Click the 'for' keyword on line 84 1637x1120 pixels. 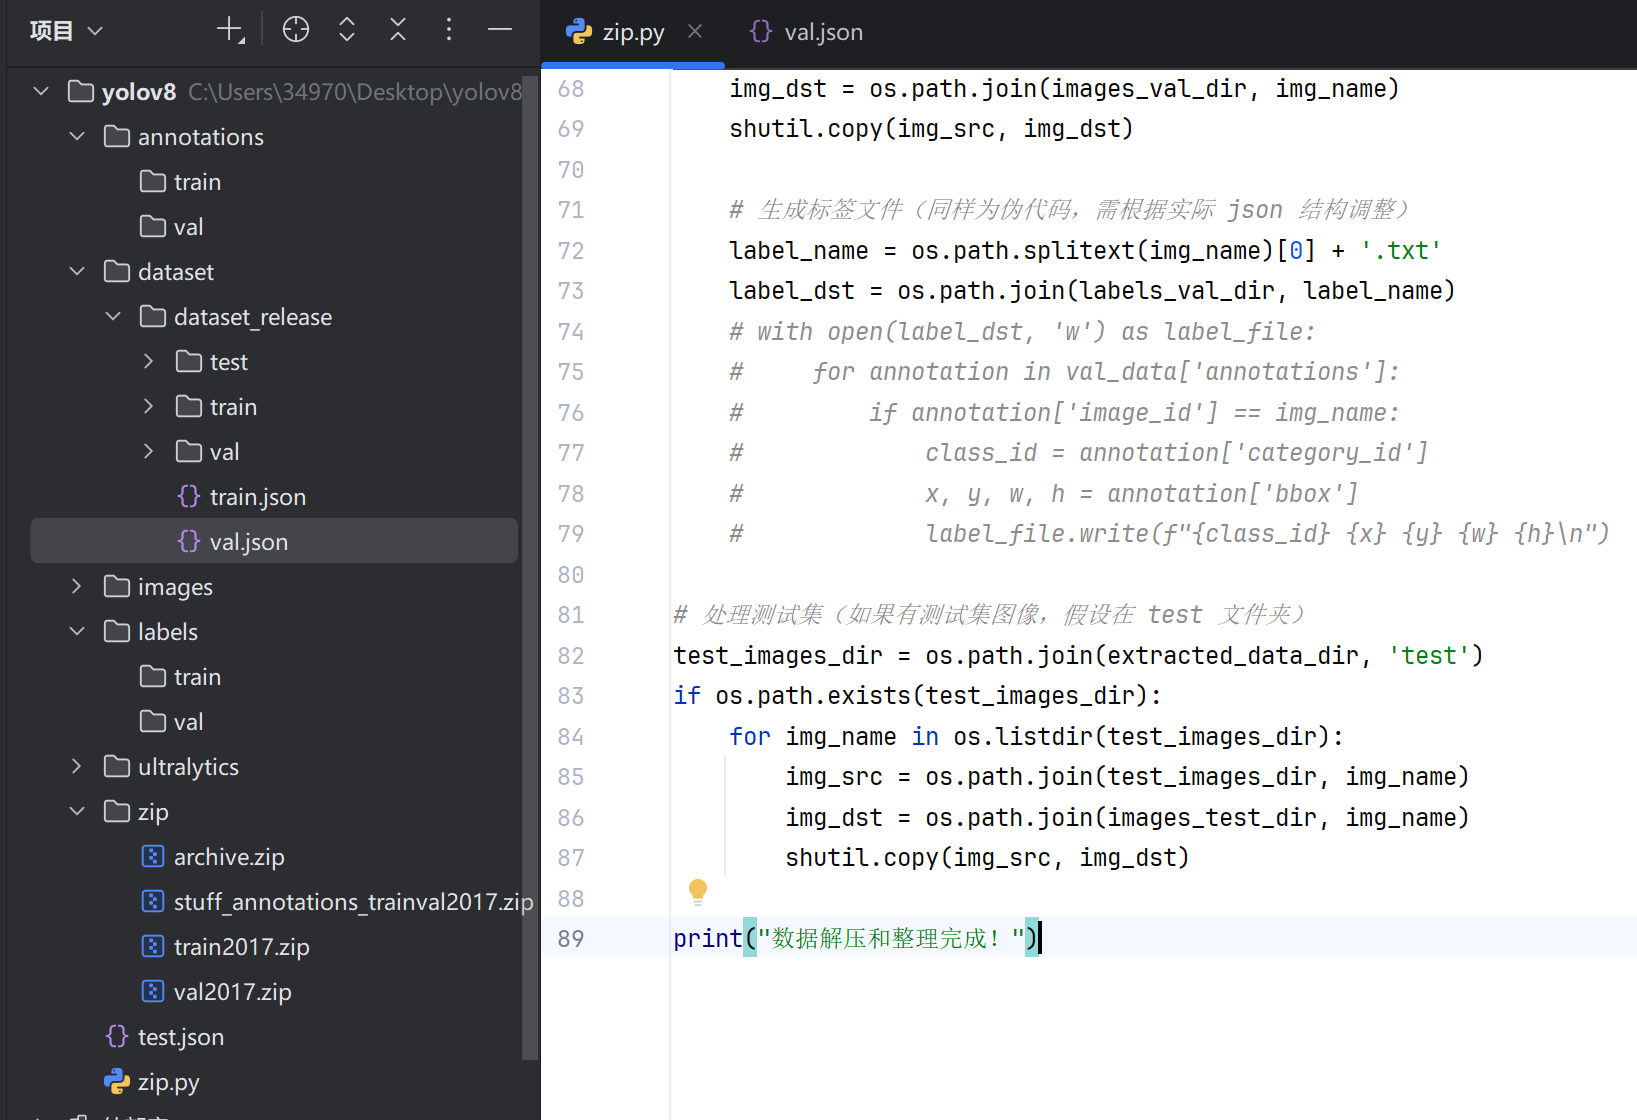pyautogui.click(x=750, y=737)
